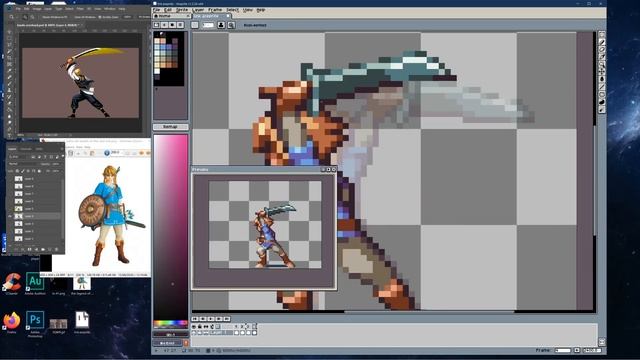Go to first frame in Aseprite timeline
Screen dimensions: 640x360
[195, 319]
